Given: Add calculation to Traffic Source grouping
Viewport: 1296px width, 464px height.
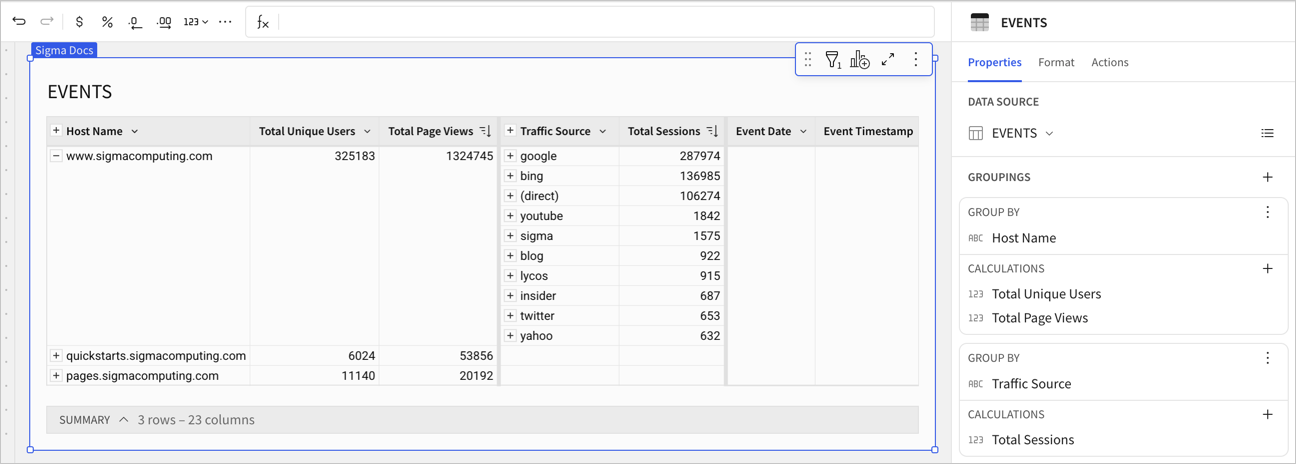Looking at the screenshot, I should [1268, 414].
